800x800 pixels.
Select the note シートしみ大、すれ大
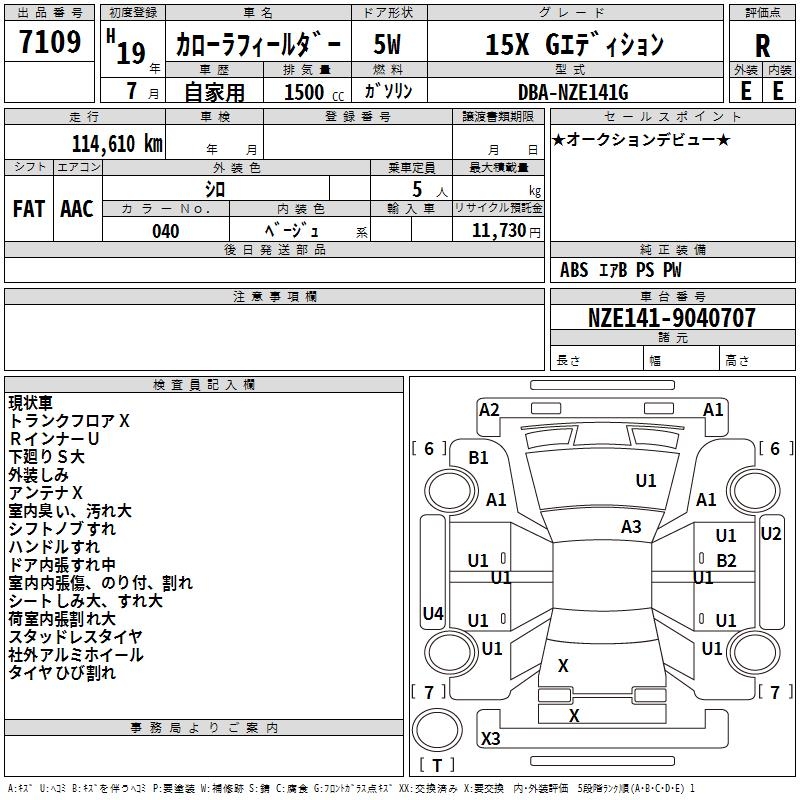(85, 601)
